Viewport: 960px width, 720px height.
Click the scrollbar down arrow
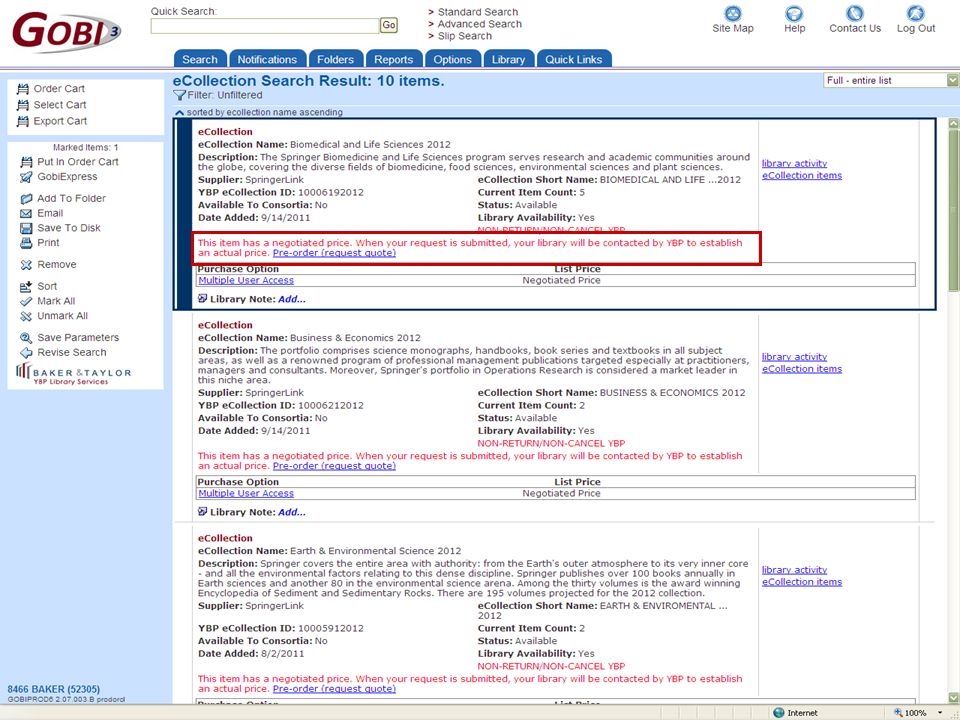click(953, 697)
